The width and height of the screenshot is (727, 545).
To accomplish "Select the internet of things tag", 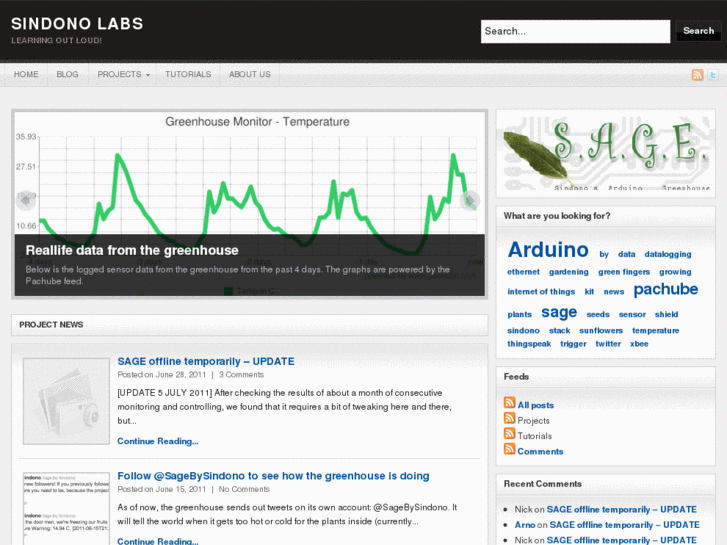I will click(x=541, y=292).
